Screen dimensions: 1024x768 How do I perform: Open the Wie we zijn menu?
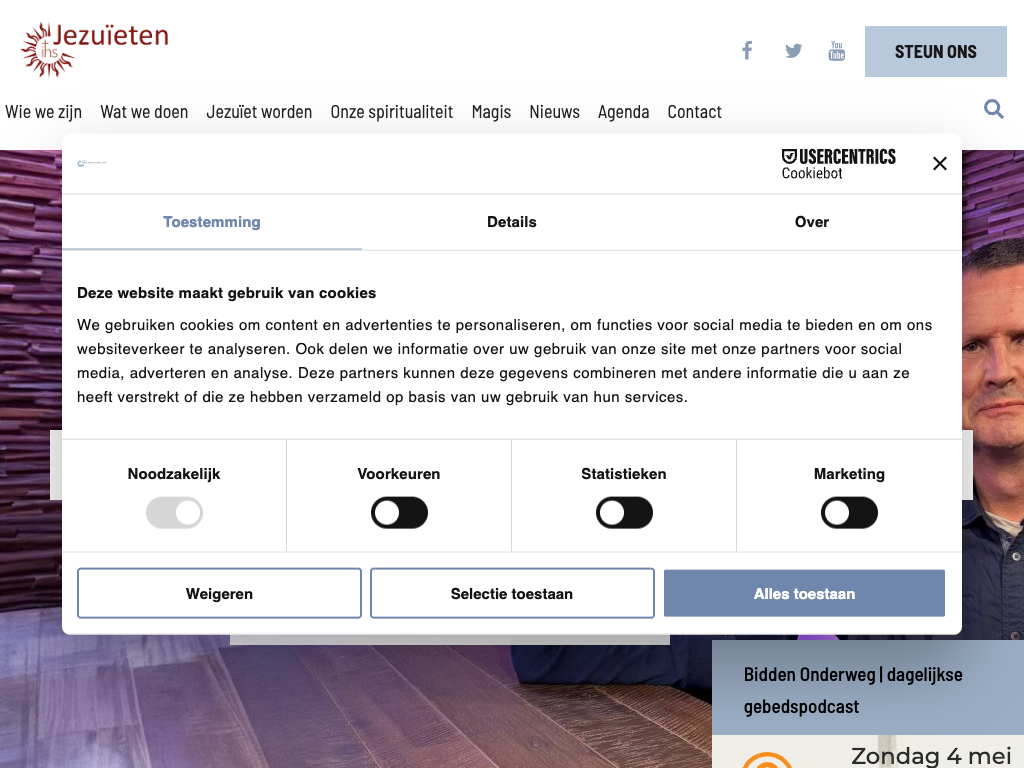[43, 112]
